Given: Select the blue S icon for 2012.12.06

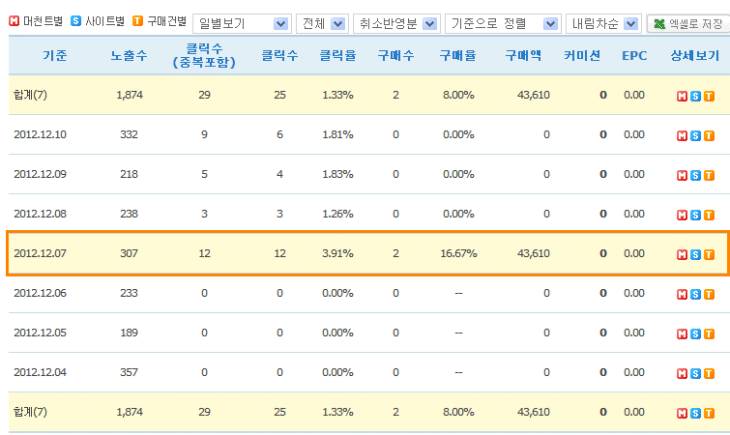Looking at the screenshot, I should tap(696, 294).
